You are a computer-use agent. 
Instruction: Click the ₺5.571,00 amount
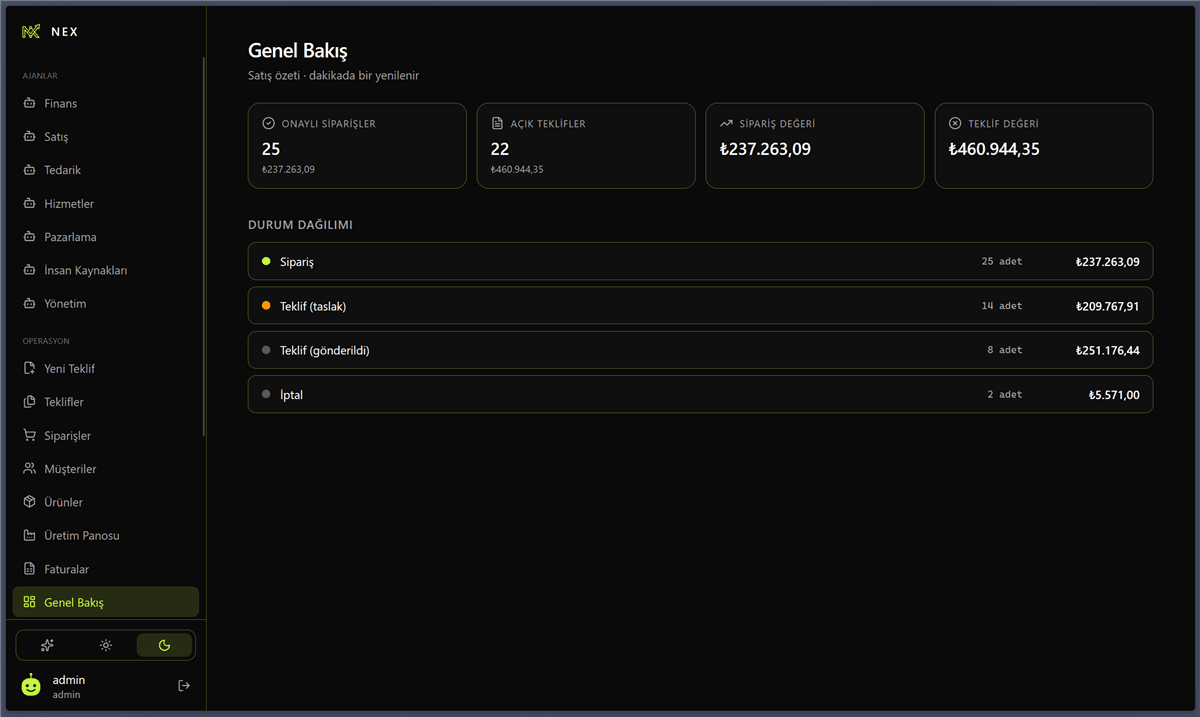(1114, 394)
